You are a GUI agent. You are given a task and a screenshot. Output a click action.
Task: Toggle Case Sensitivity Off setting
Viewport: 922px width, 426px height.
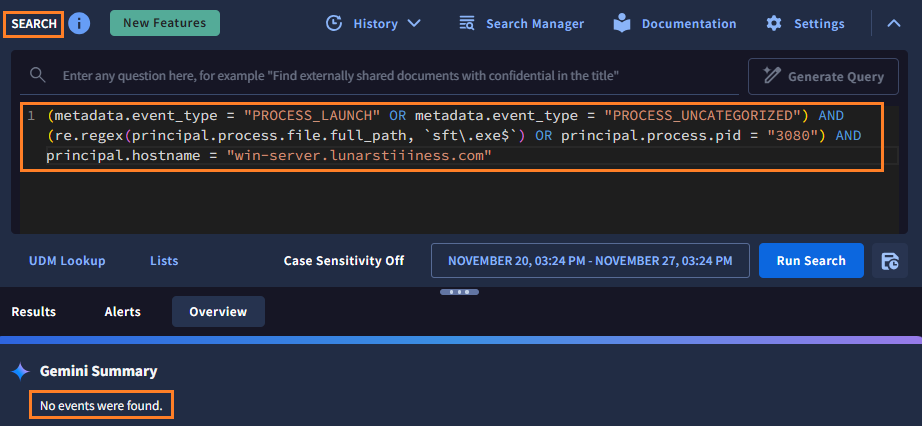click(x=344, y=260)
